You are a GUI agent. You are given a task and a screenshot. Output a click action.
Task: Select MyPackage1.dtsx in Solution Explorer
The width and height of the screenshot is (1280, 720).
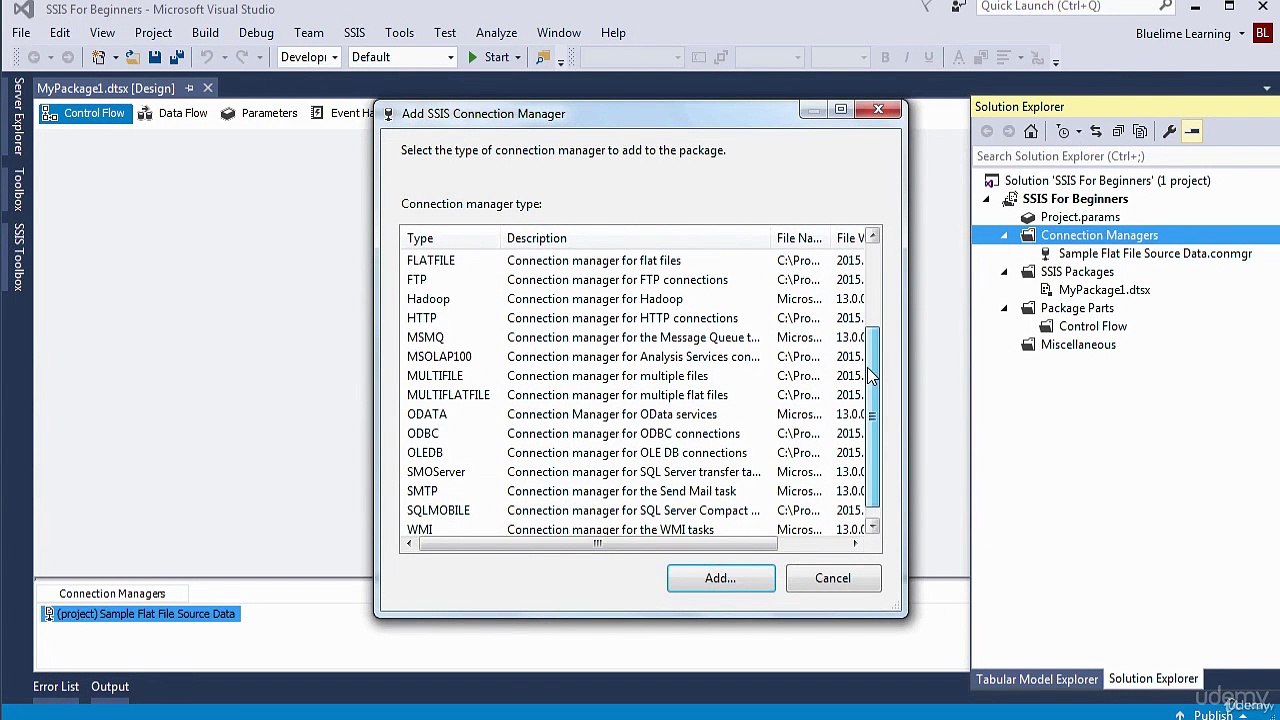click(x=1104, y=290)
